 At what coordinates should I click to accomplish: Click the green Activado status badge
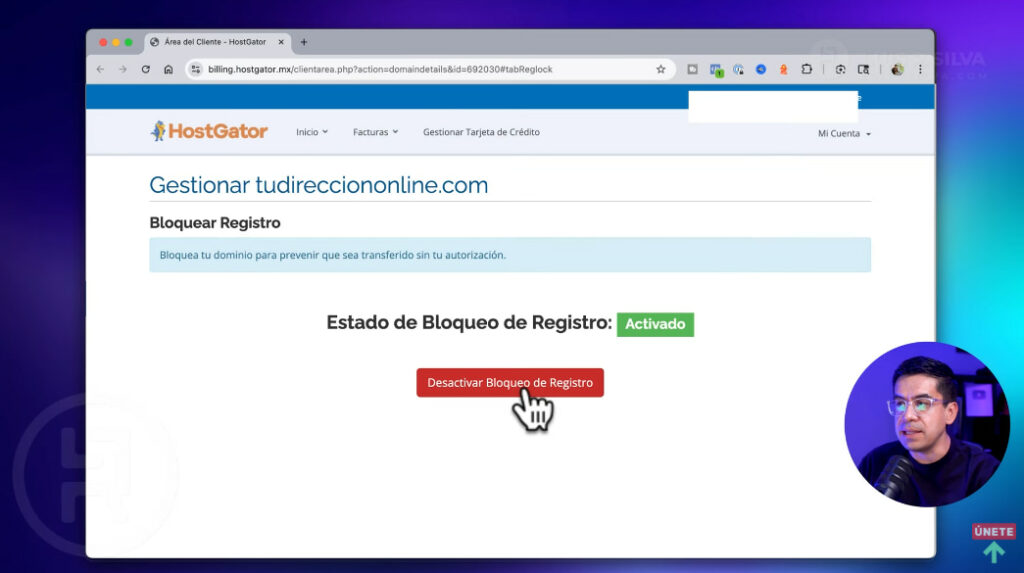[x=655, y=324]
